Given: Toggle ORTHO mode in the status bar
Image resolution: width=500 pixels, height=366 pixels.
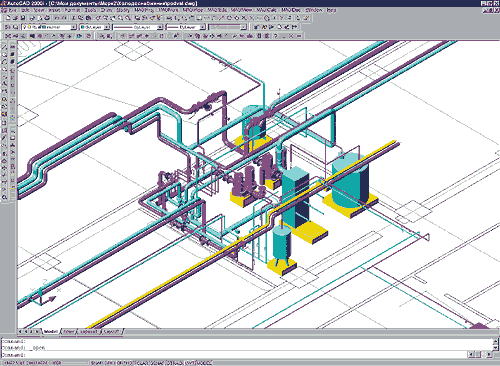Looking at the screenshot, I should 124,362.
